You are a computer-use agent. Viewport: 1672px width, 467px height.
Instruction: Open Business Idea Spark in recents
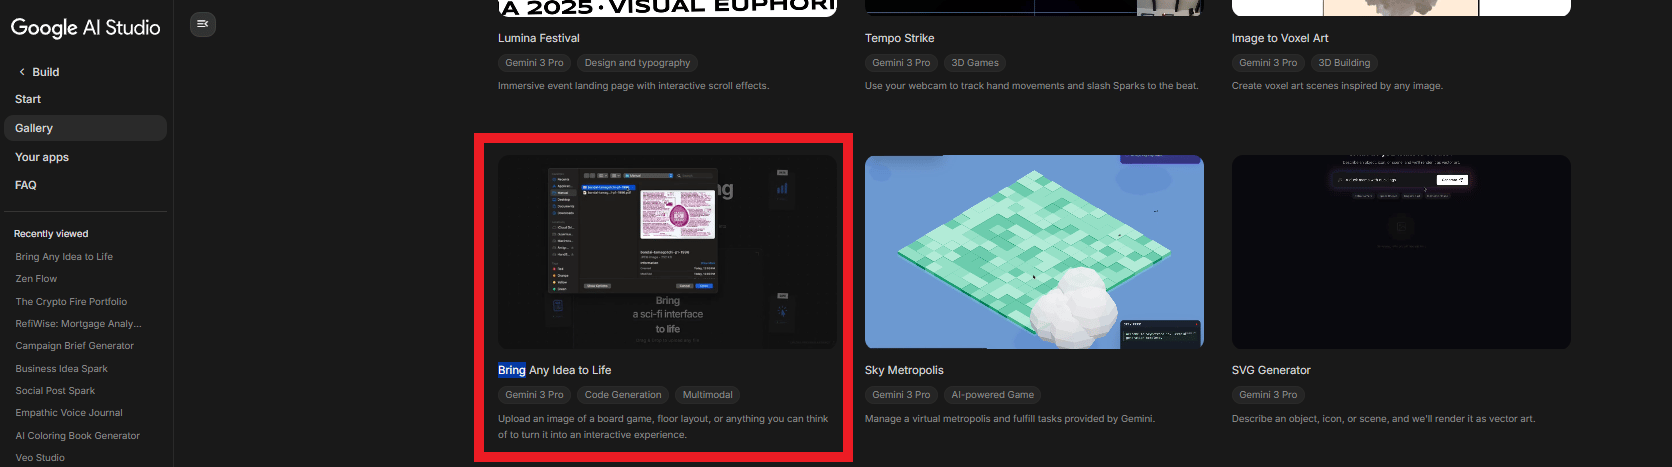coord(61,369)
